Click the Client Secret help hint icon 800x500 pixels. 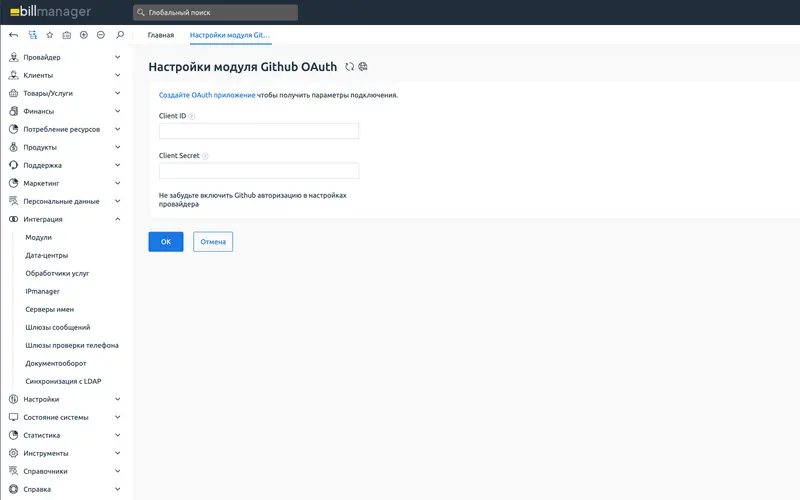(205, 156)
